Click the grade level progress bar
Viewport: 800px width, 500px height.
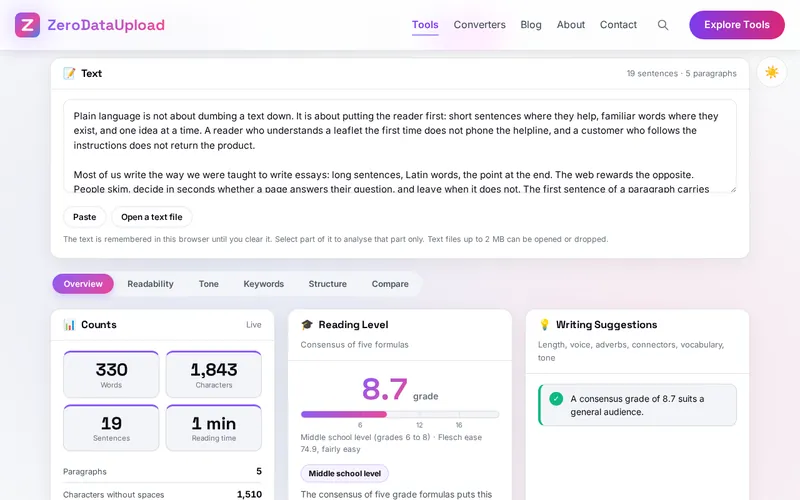[399, 414]
